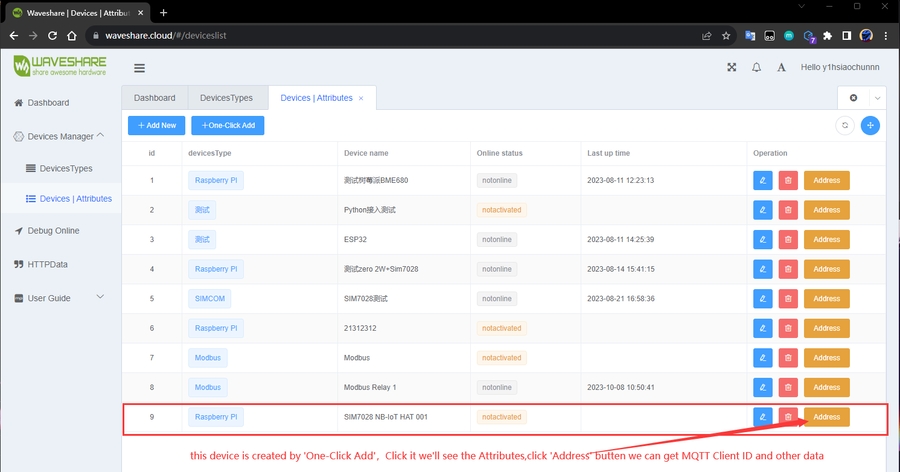The width and height of the screenshot is (900, 472).
Task: Open the notifications bell
Action: coord(756,68)
